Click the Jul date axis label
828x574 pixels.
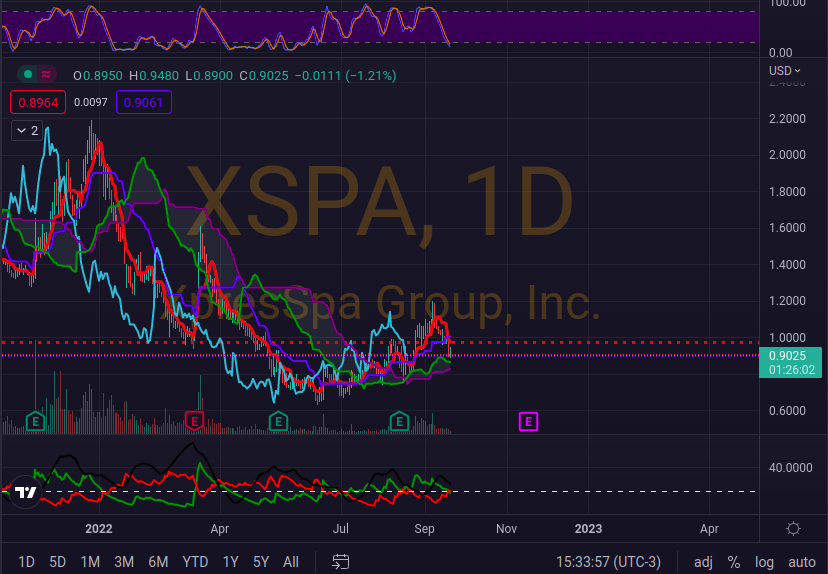(341, 529)
